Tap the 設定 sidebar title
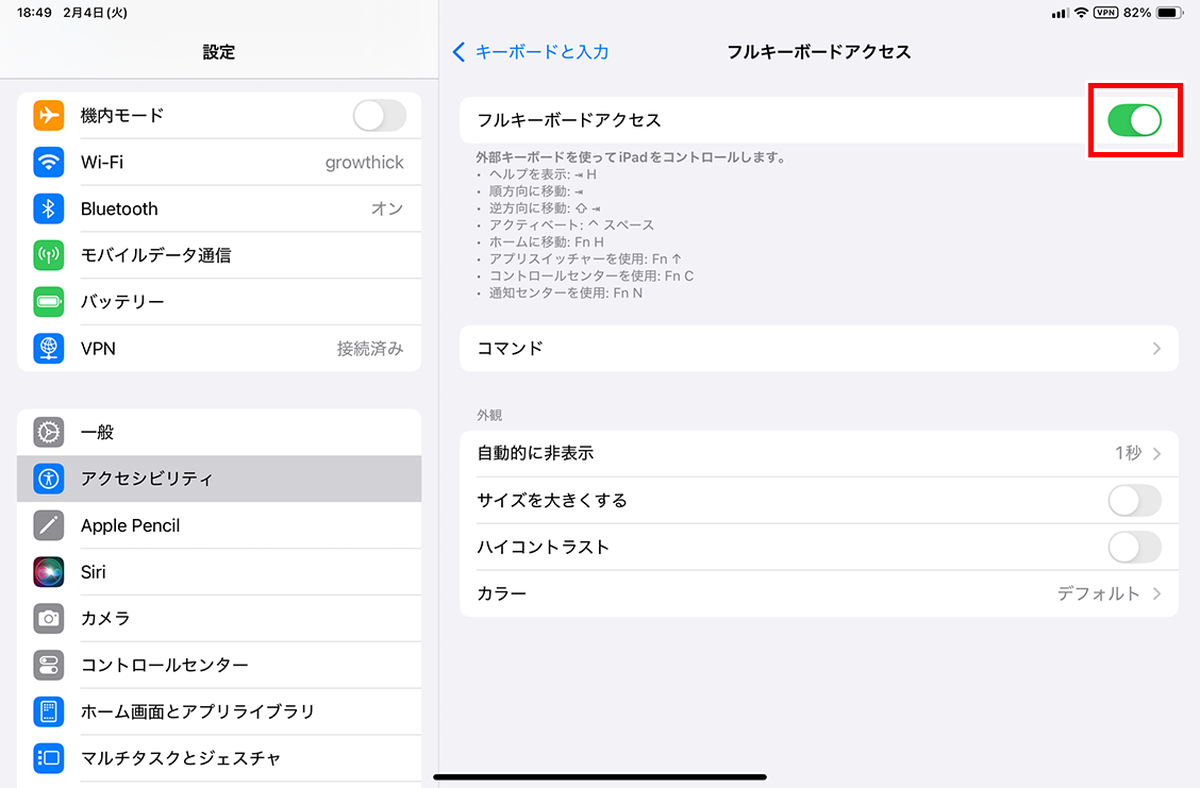1200x788 pixels. pyautogui.click(x=219, y=52)
